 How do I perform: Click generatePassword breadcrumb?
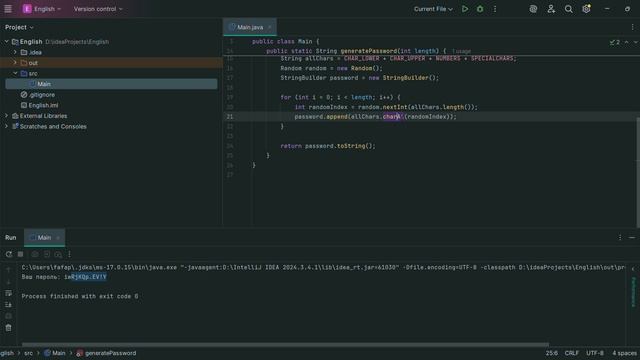click(x=106, y=353)
